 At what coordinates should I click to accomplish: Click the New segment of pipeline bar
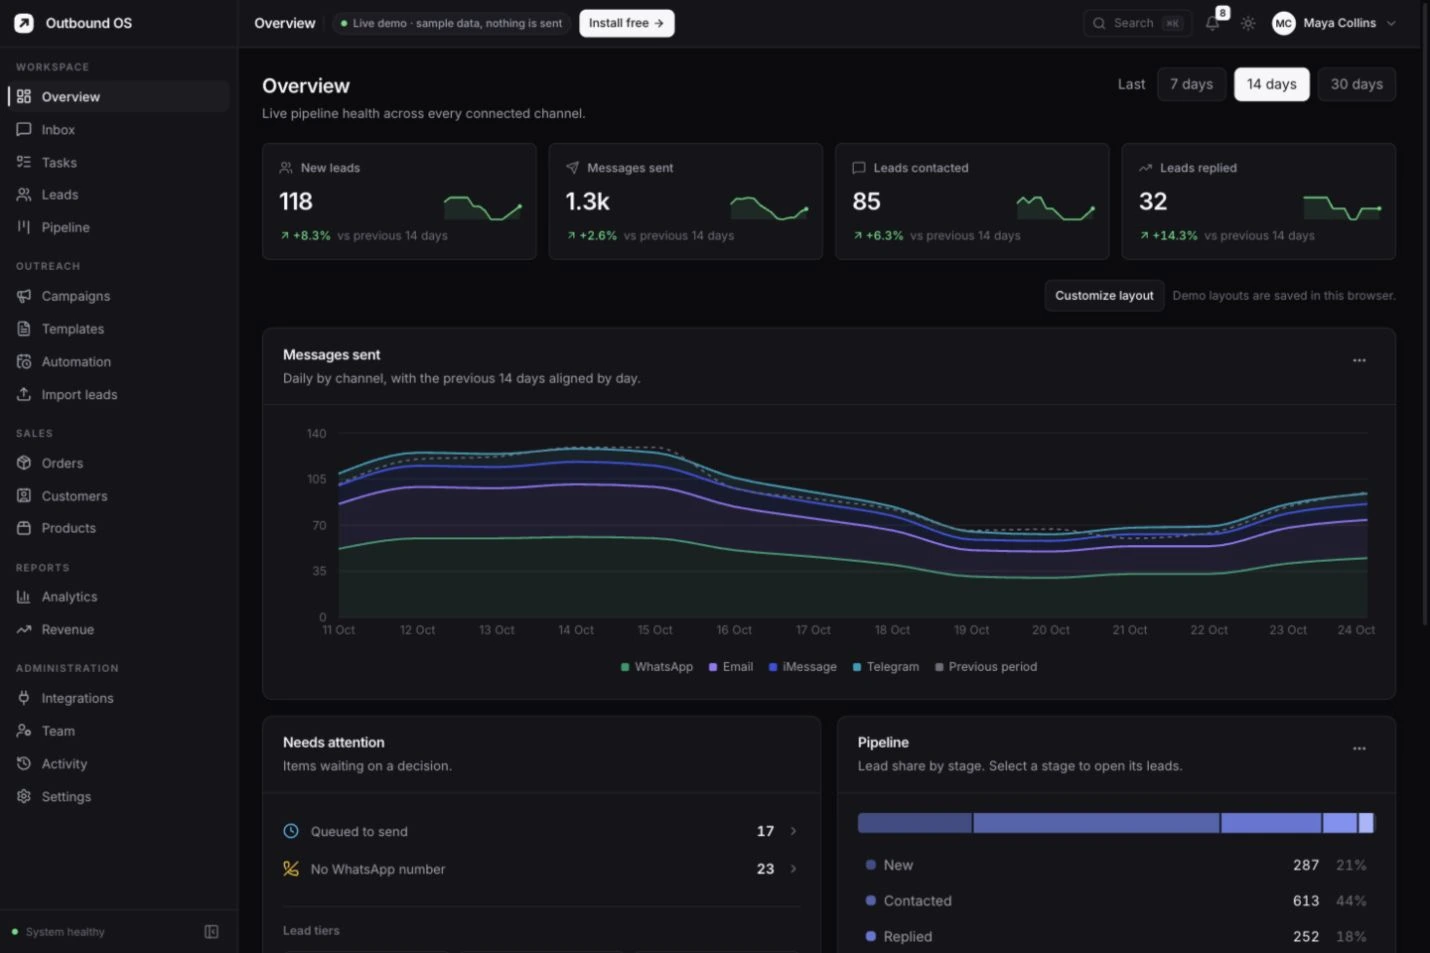coord(915,823)
